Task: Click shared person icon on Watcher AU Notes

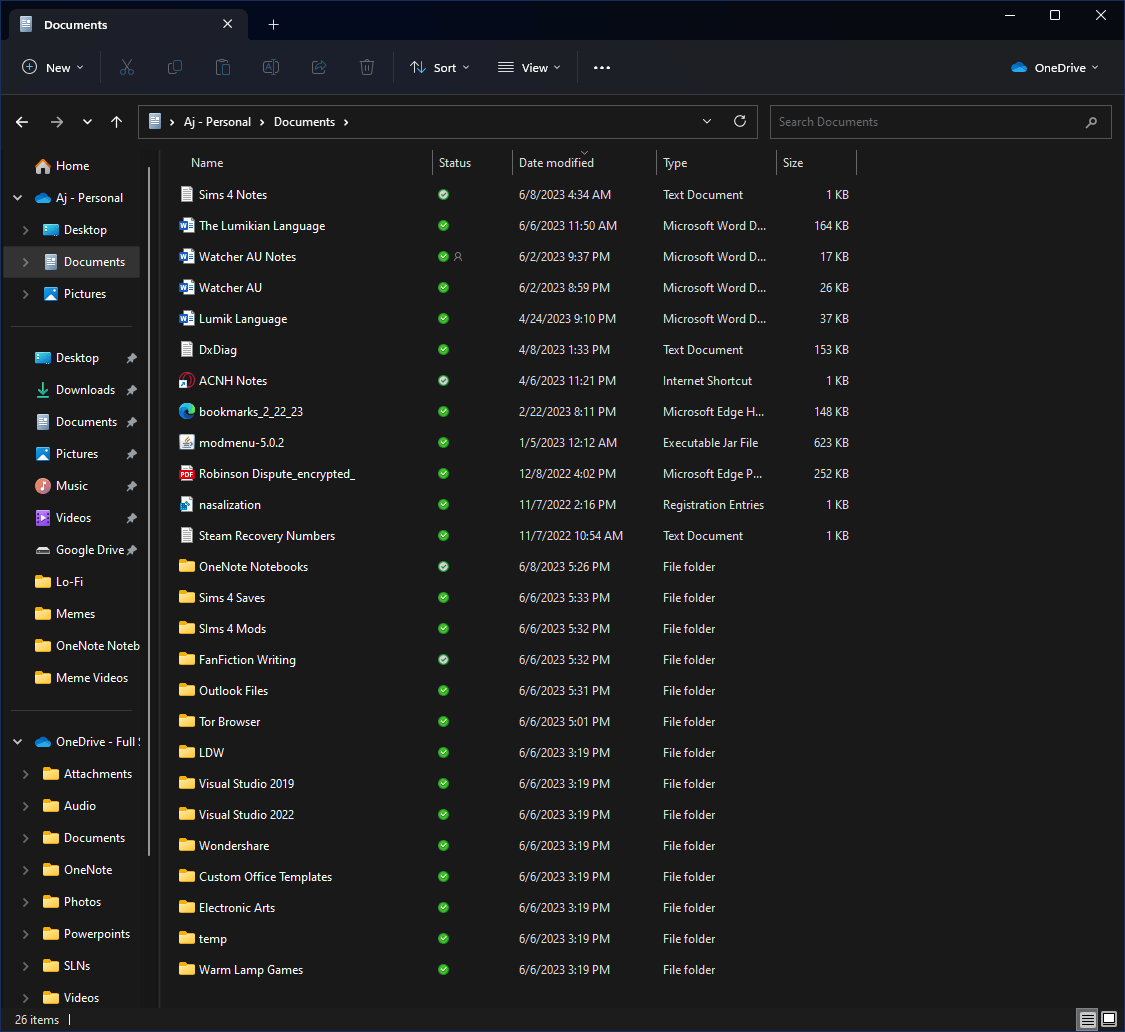Action: (x=458, y=256)
